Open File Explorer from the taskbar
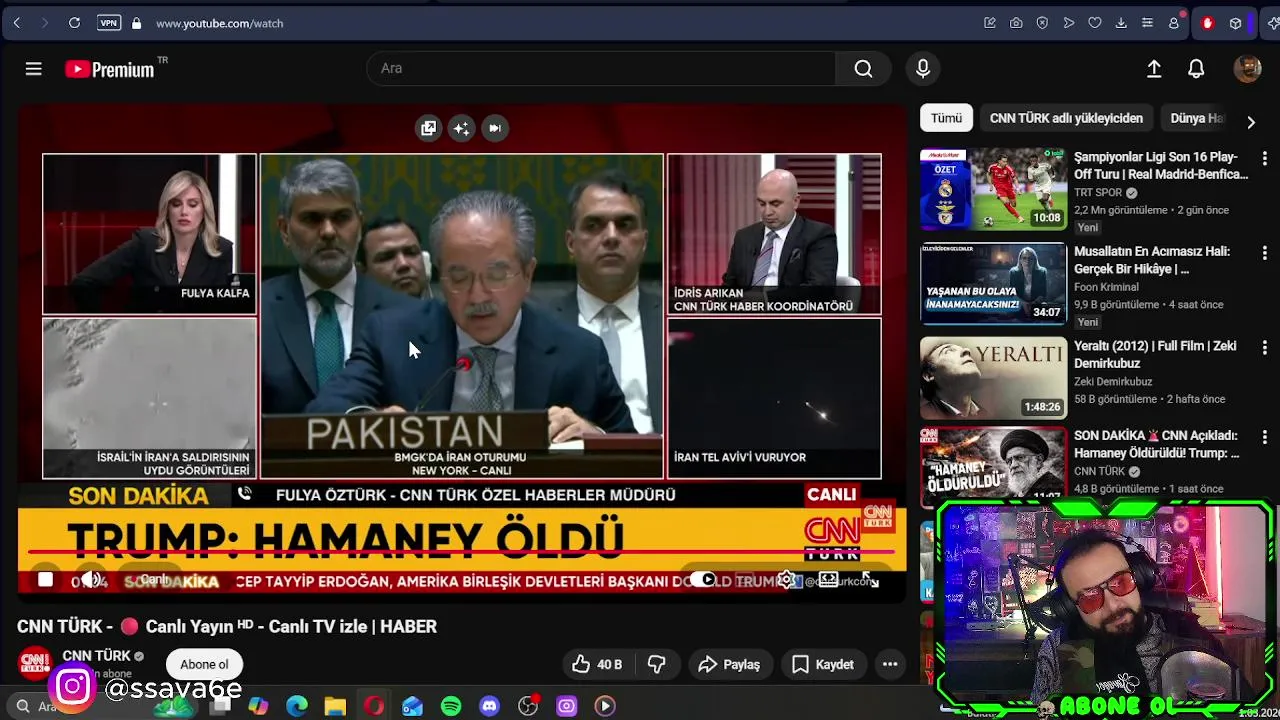 pyautogui.click(x=335, y=706)
